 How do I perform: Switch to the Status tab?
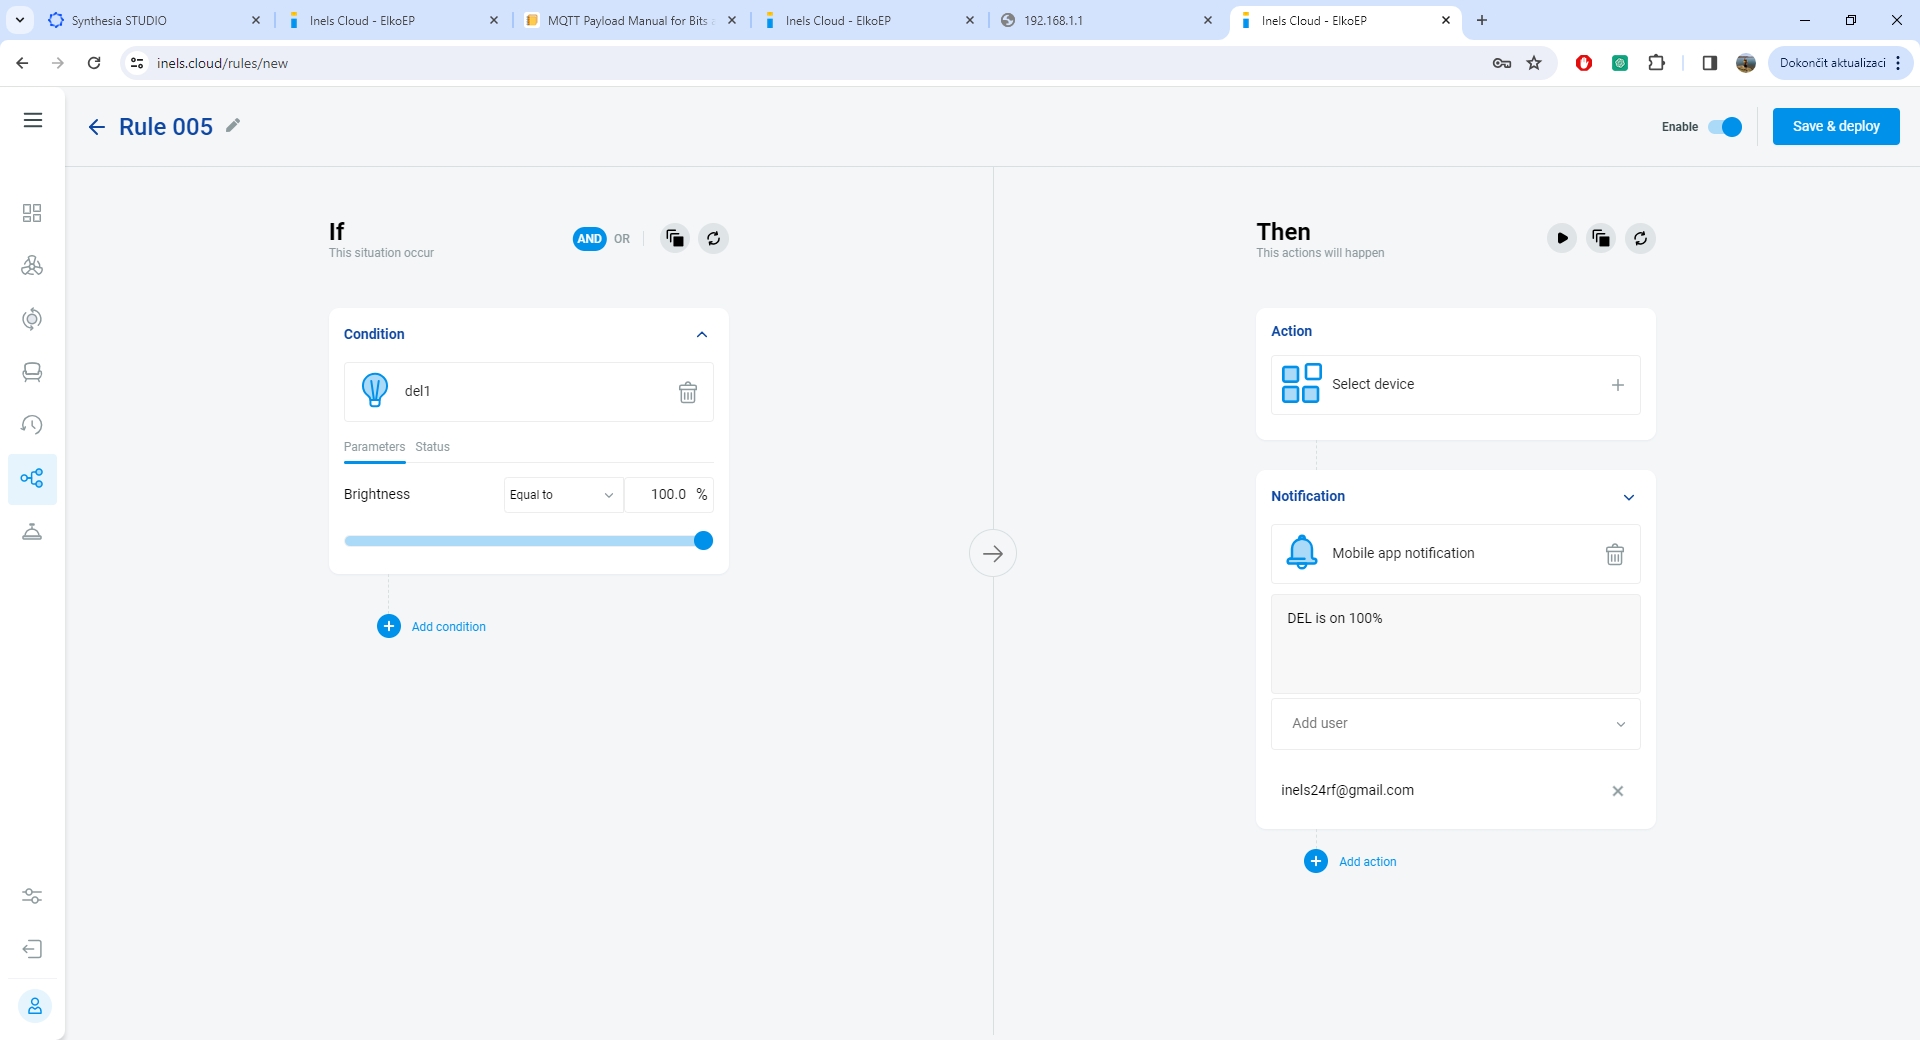pyautogui.click(x=432, y=447)
